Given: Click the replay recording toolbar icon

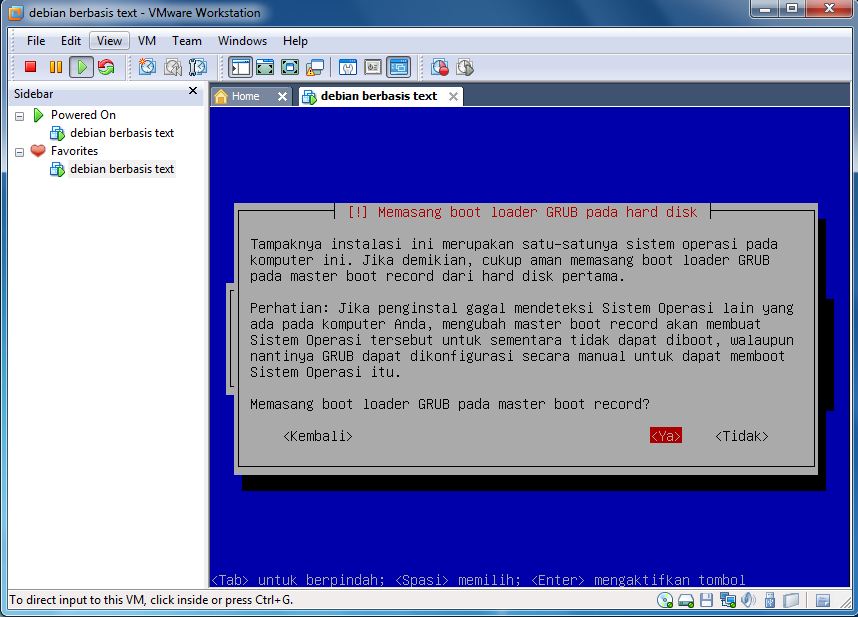Looking at the screenshot, I should (465, 67).
